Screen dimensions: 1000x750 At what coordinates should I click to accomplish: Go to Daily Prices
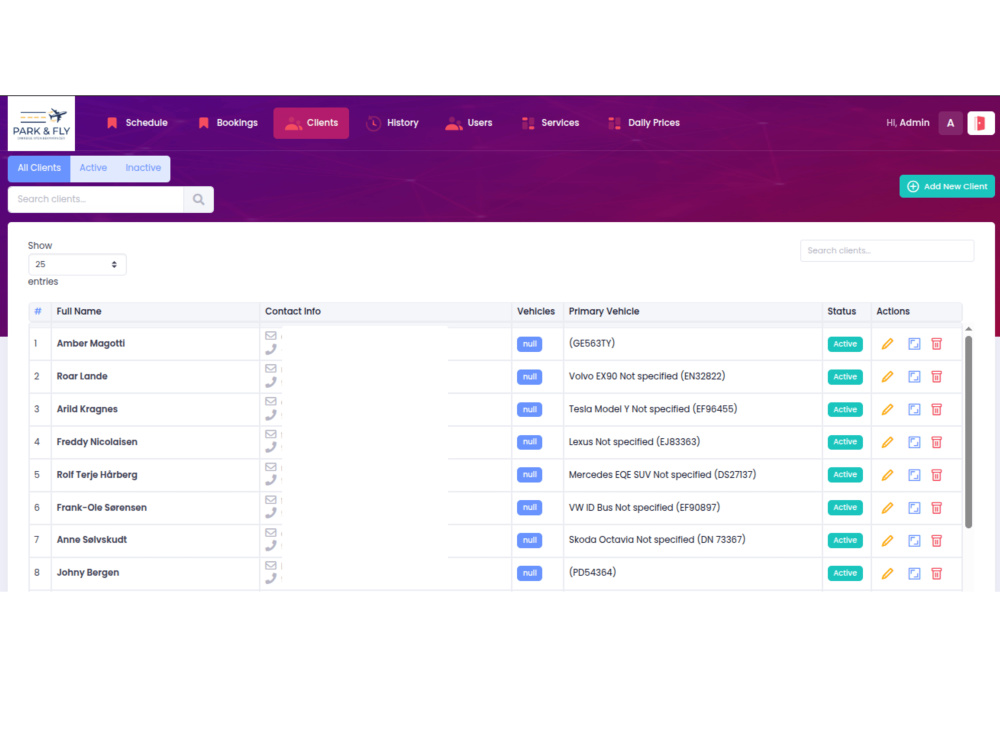click(x=644, y=123)
